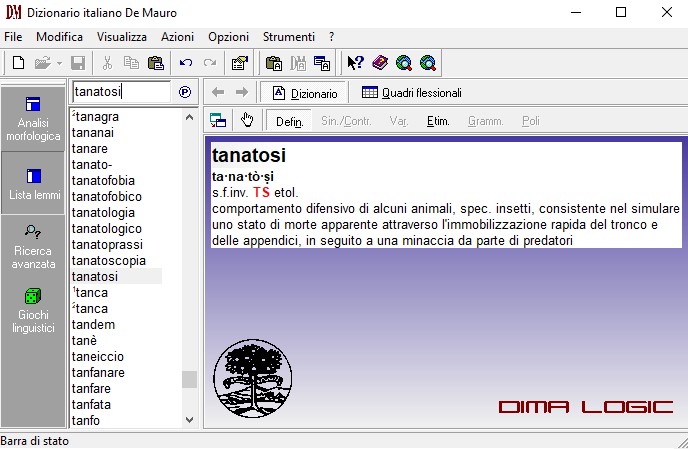
Task: Click the word list scroll-down arrow
Action: tap(189, 420)
